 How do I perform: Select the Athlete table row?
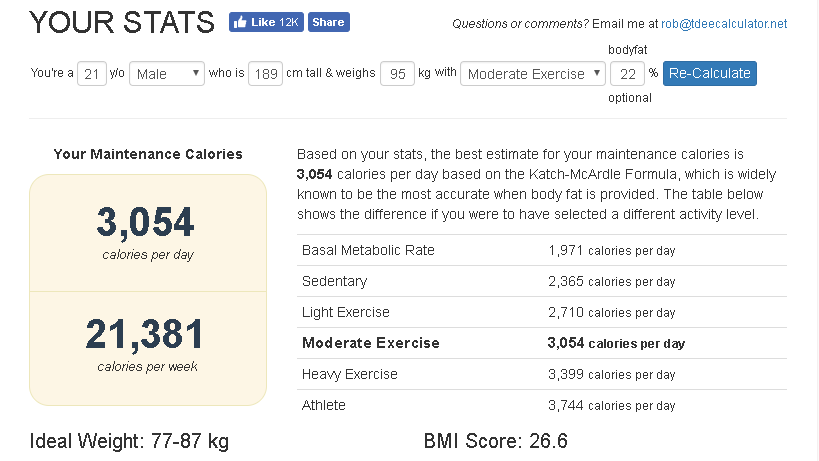pos(542,405)
